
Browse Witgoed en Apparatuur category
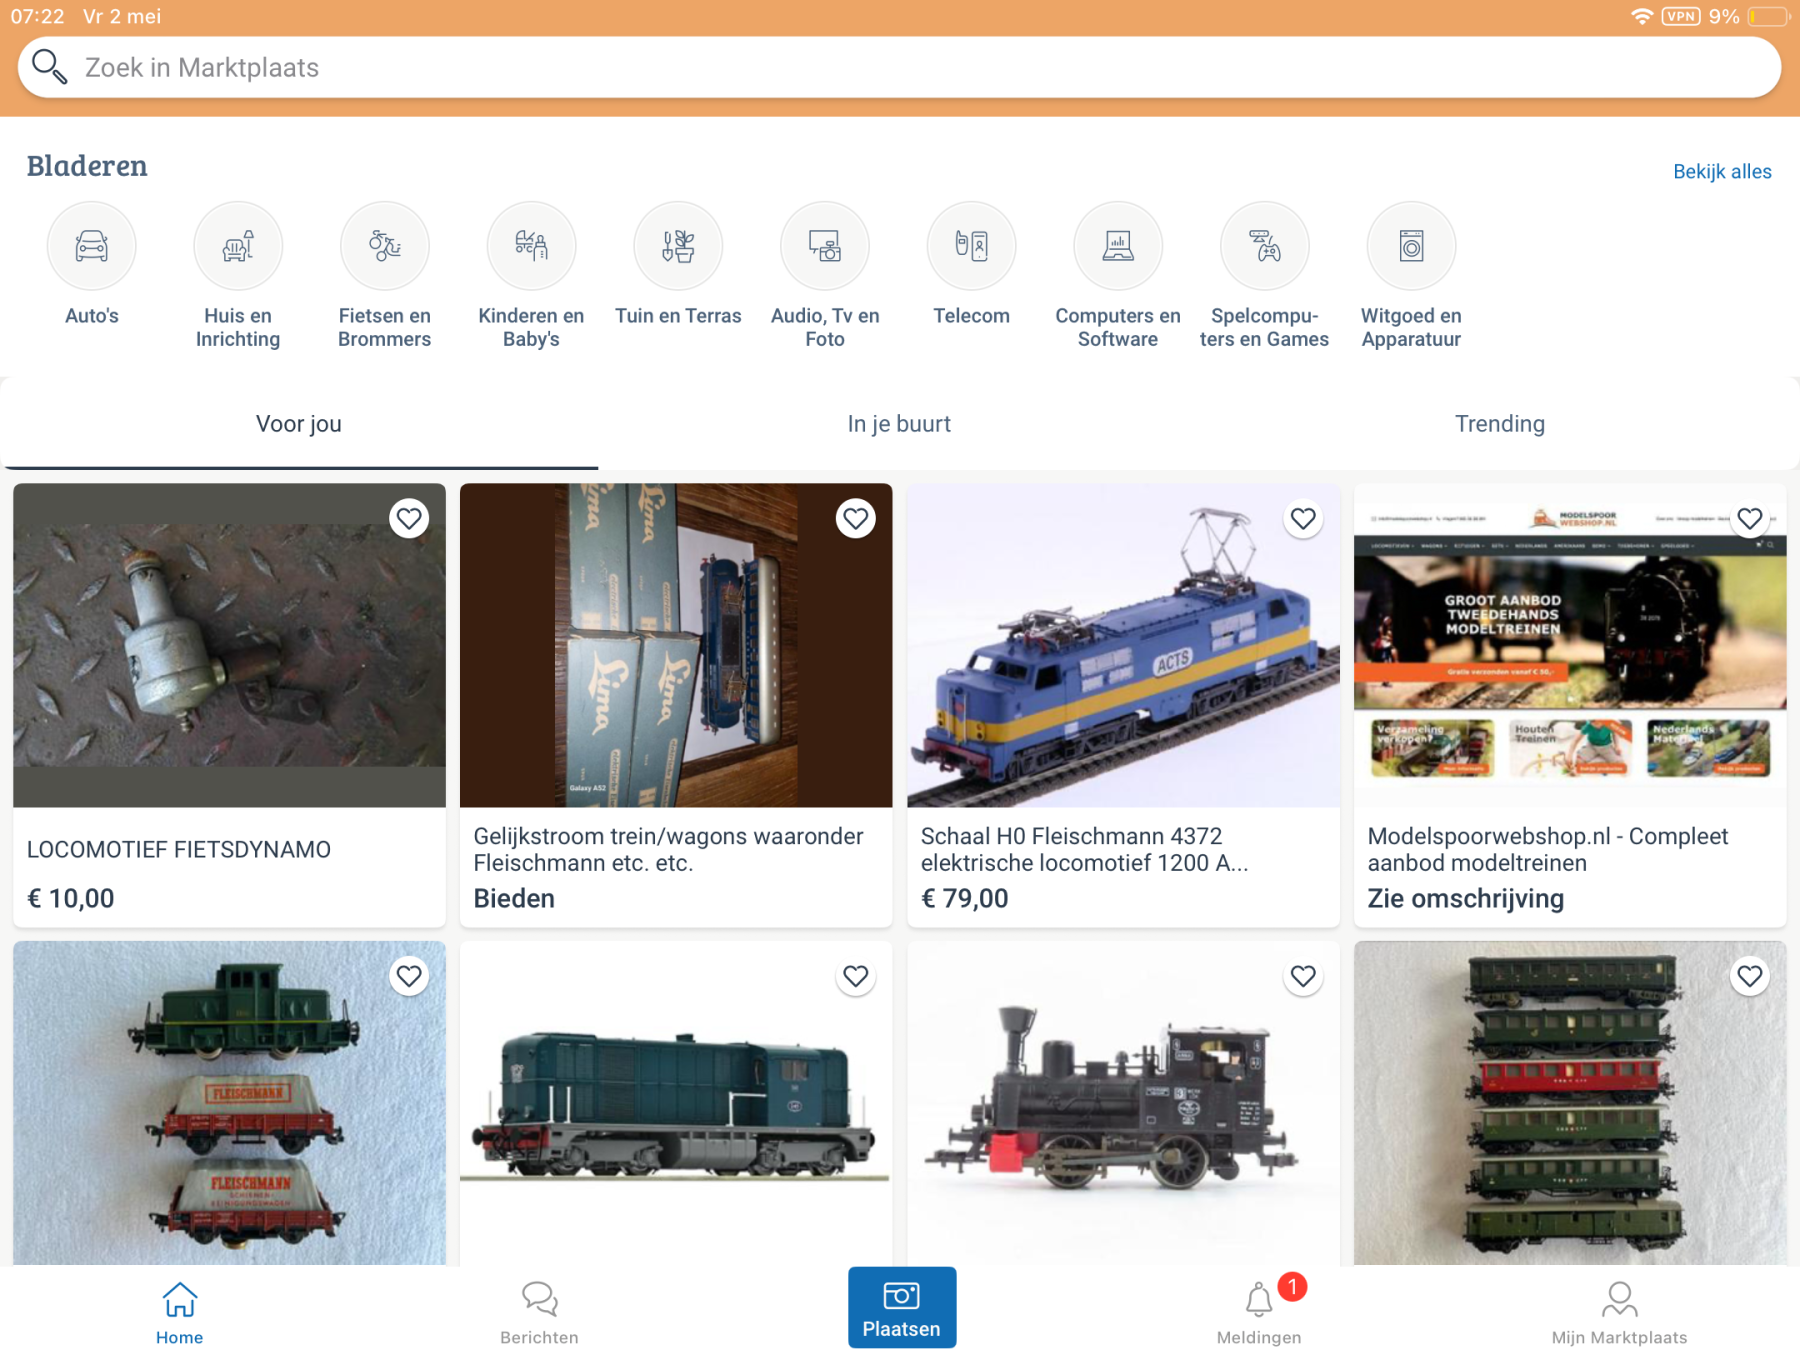1411,246
